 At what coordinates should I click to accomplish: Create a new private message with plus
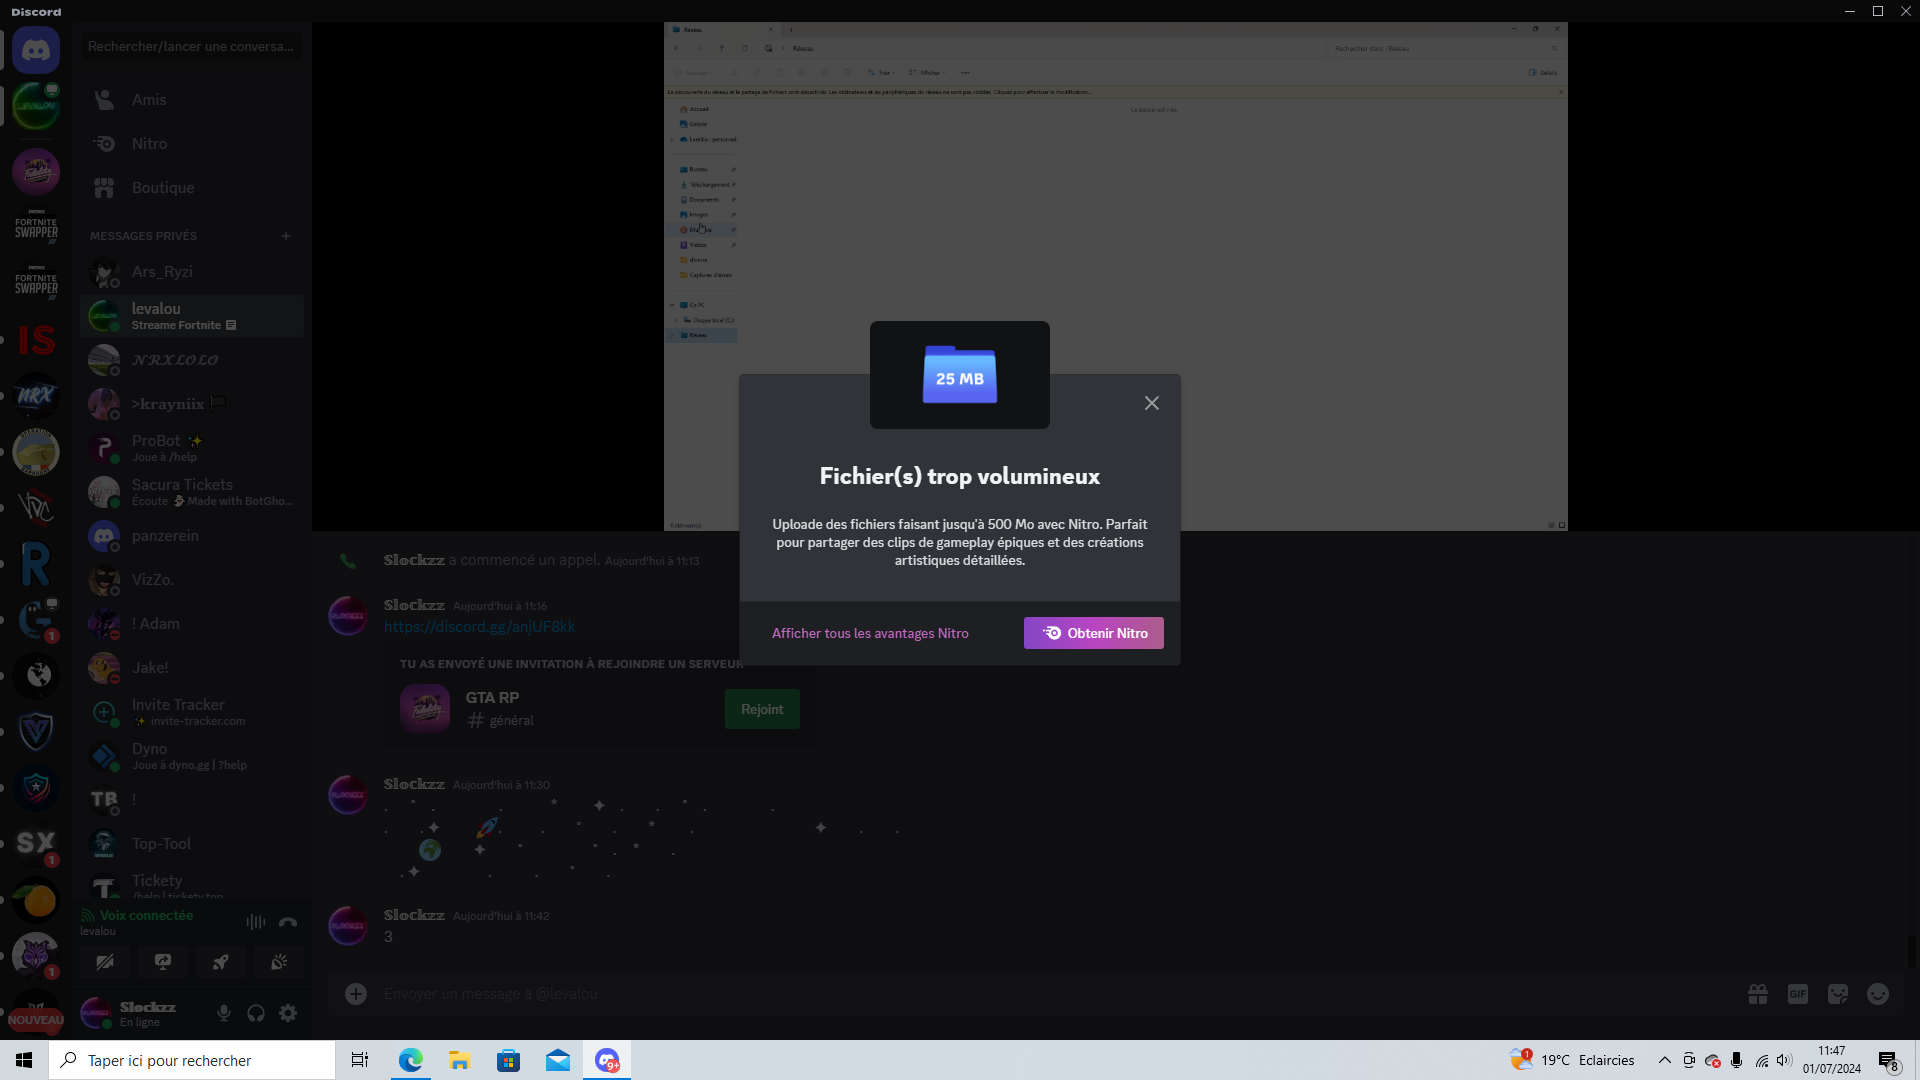pos(286,236)
